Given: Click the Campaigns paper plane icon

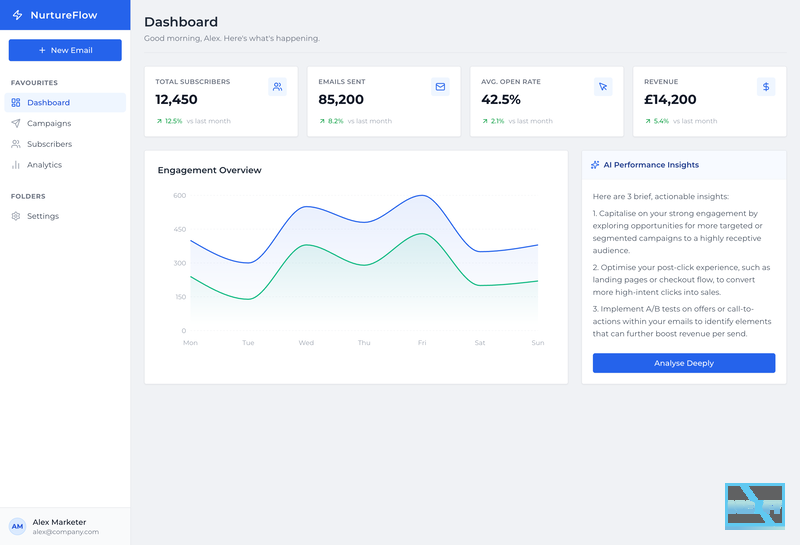Looking at the screenshot, I should (x=16, y=123).
